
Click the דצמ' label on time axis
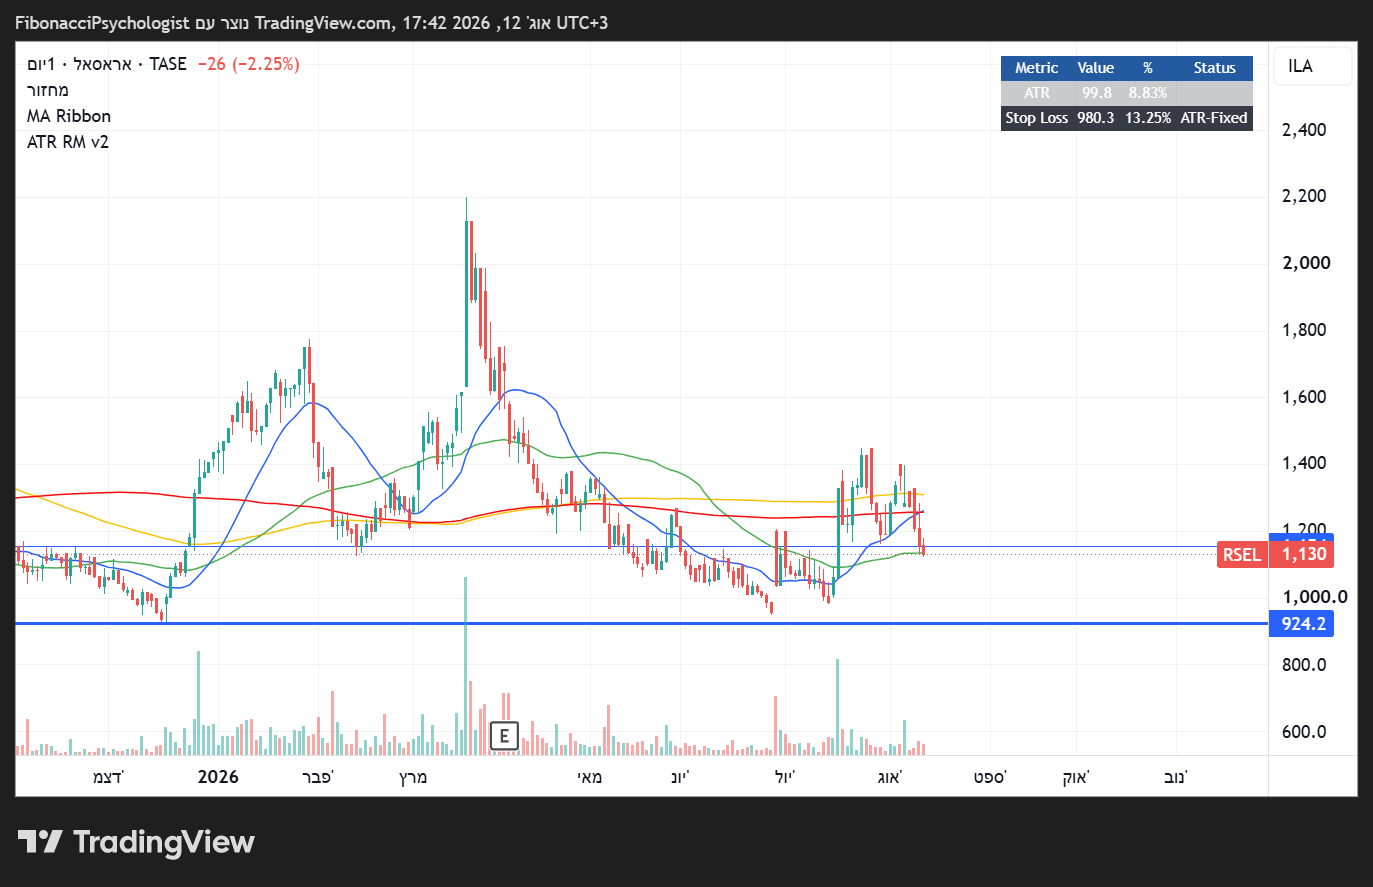click(x=108, y=778)
